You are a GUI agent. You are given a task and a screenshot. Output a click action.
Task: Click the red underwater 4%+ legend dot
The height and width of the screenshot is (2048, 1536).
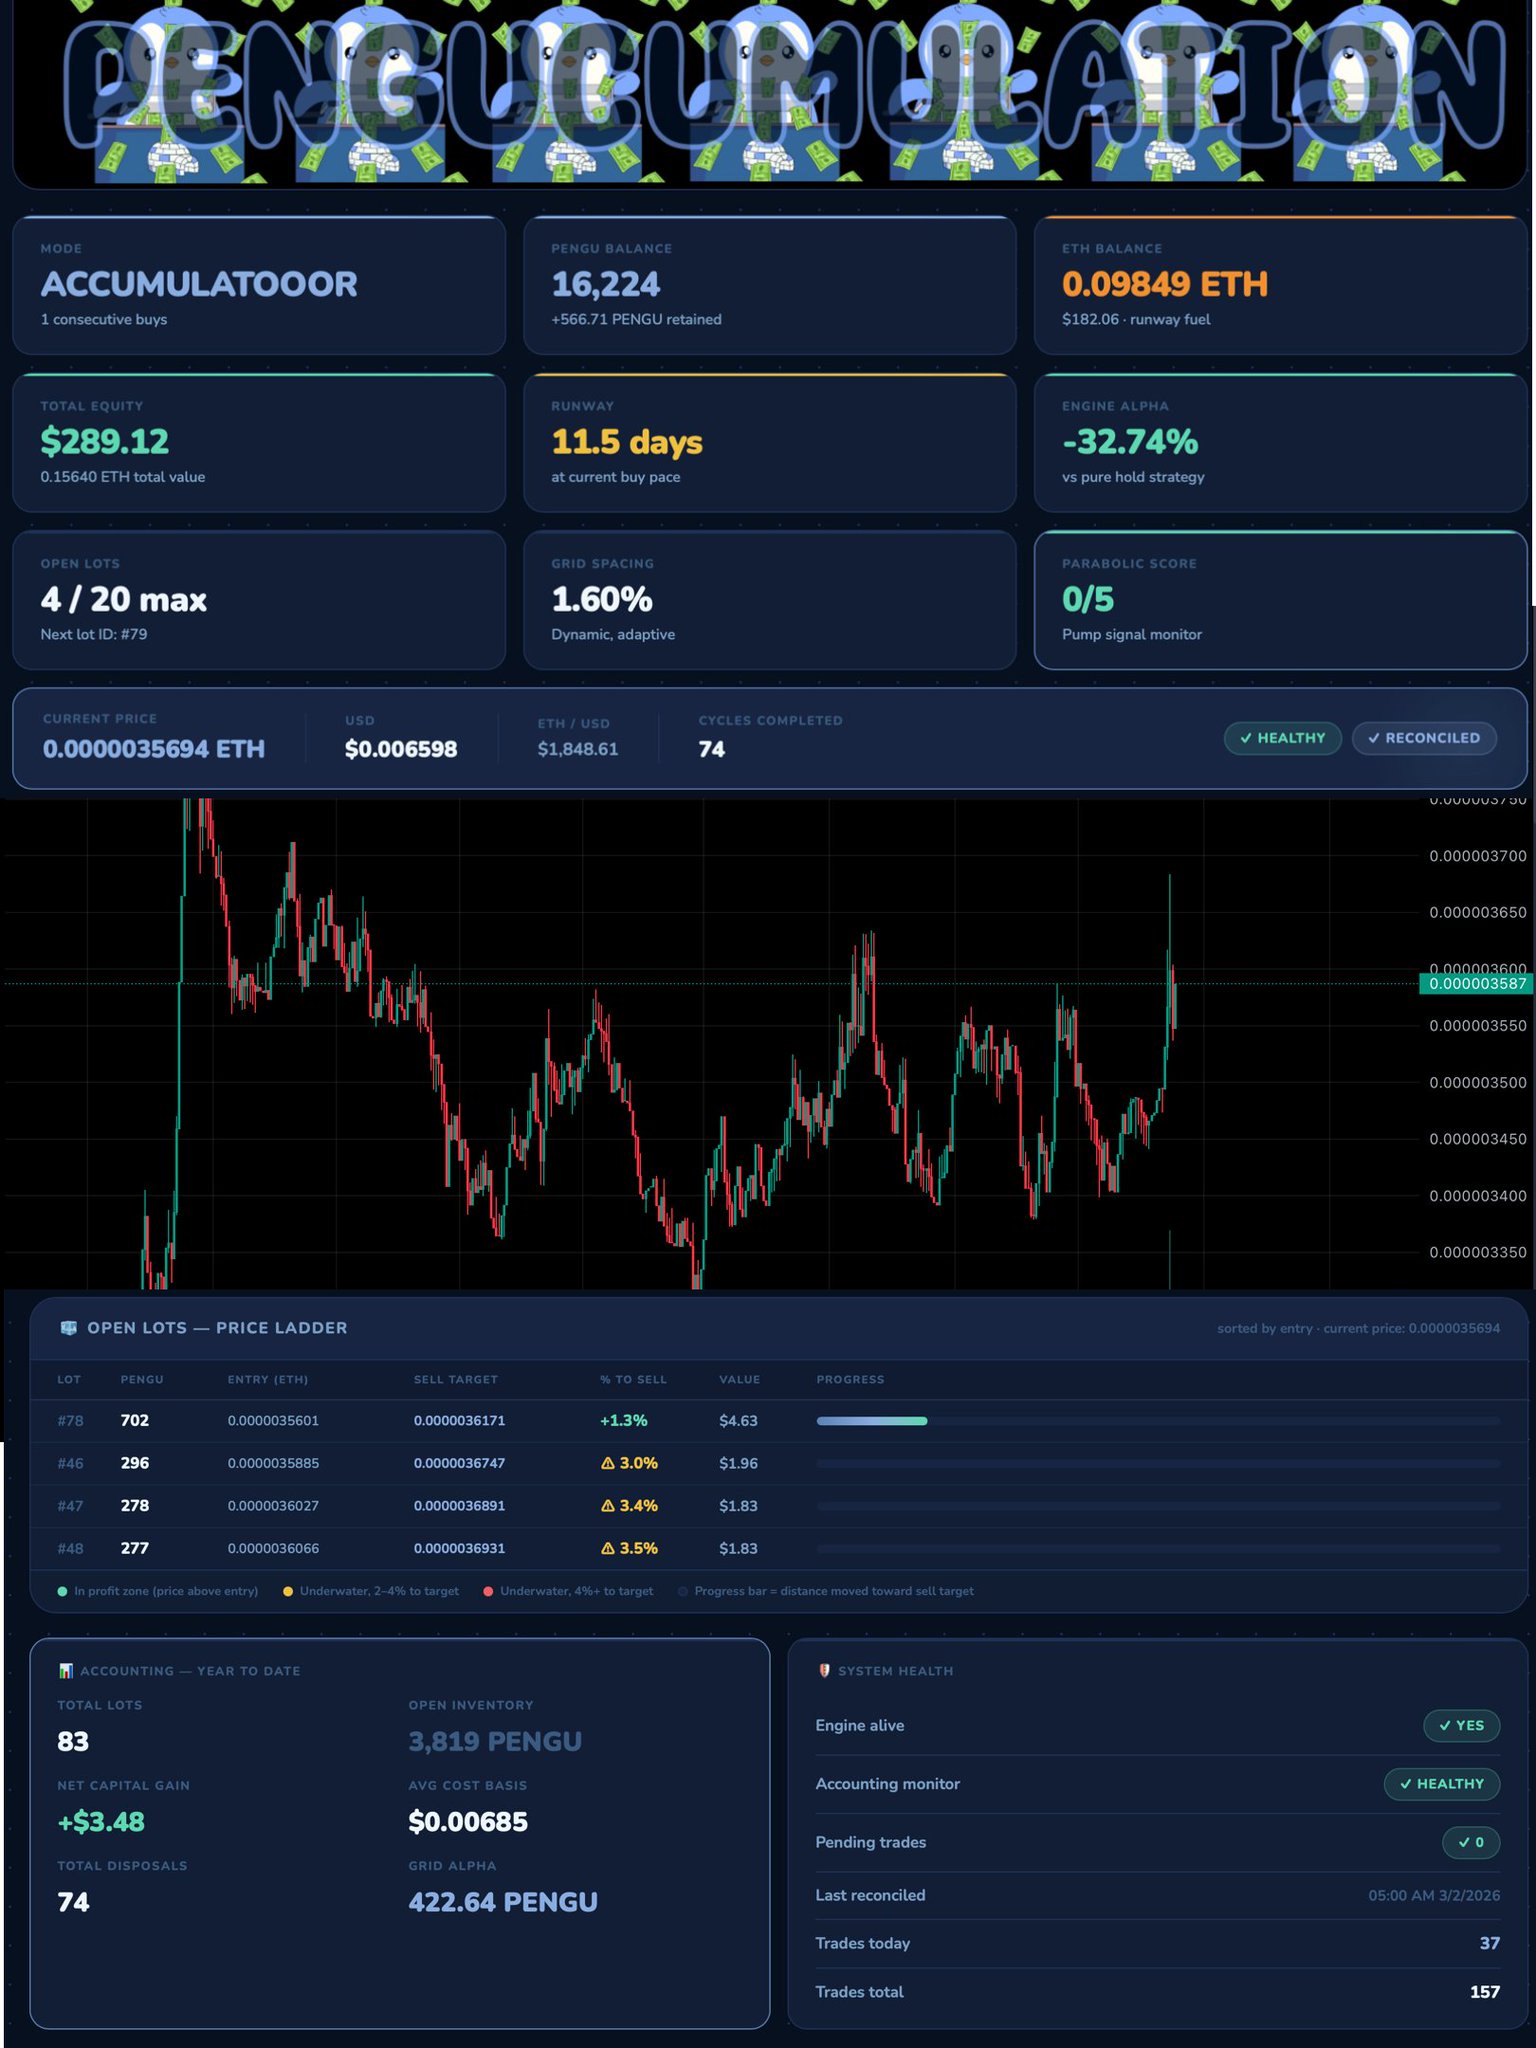(x=488, y=1591)
